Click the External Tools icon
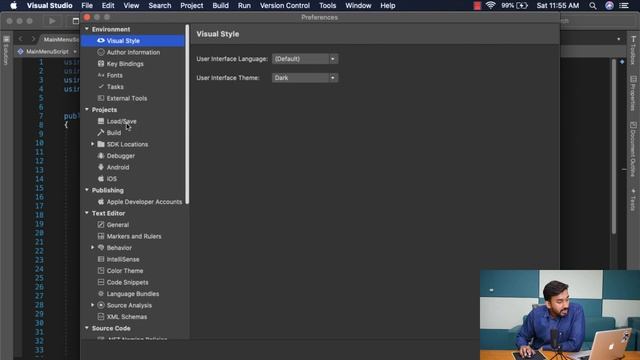This screenshot has width=640, height=360. 101,98
